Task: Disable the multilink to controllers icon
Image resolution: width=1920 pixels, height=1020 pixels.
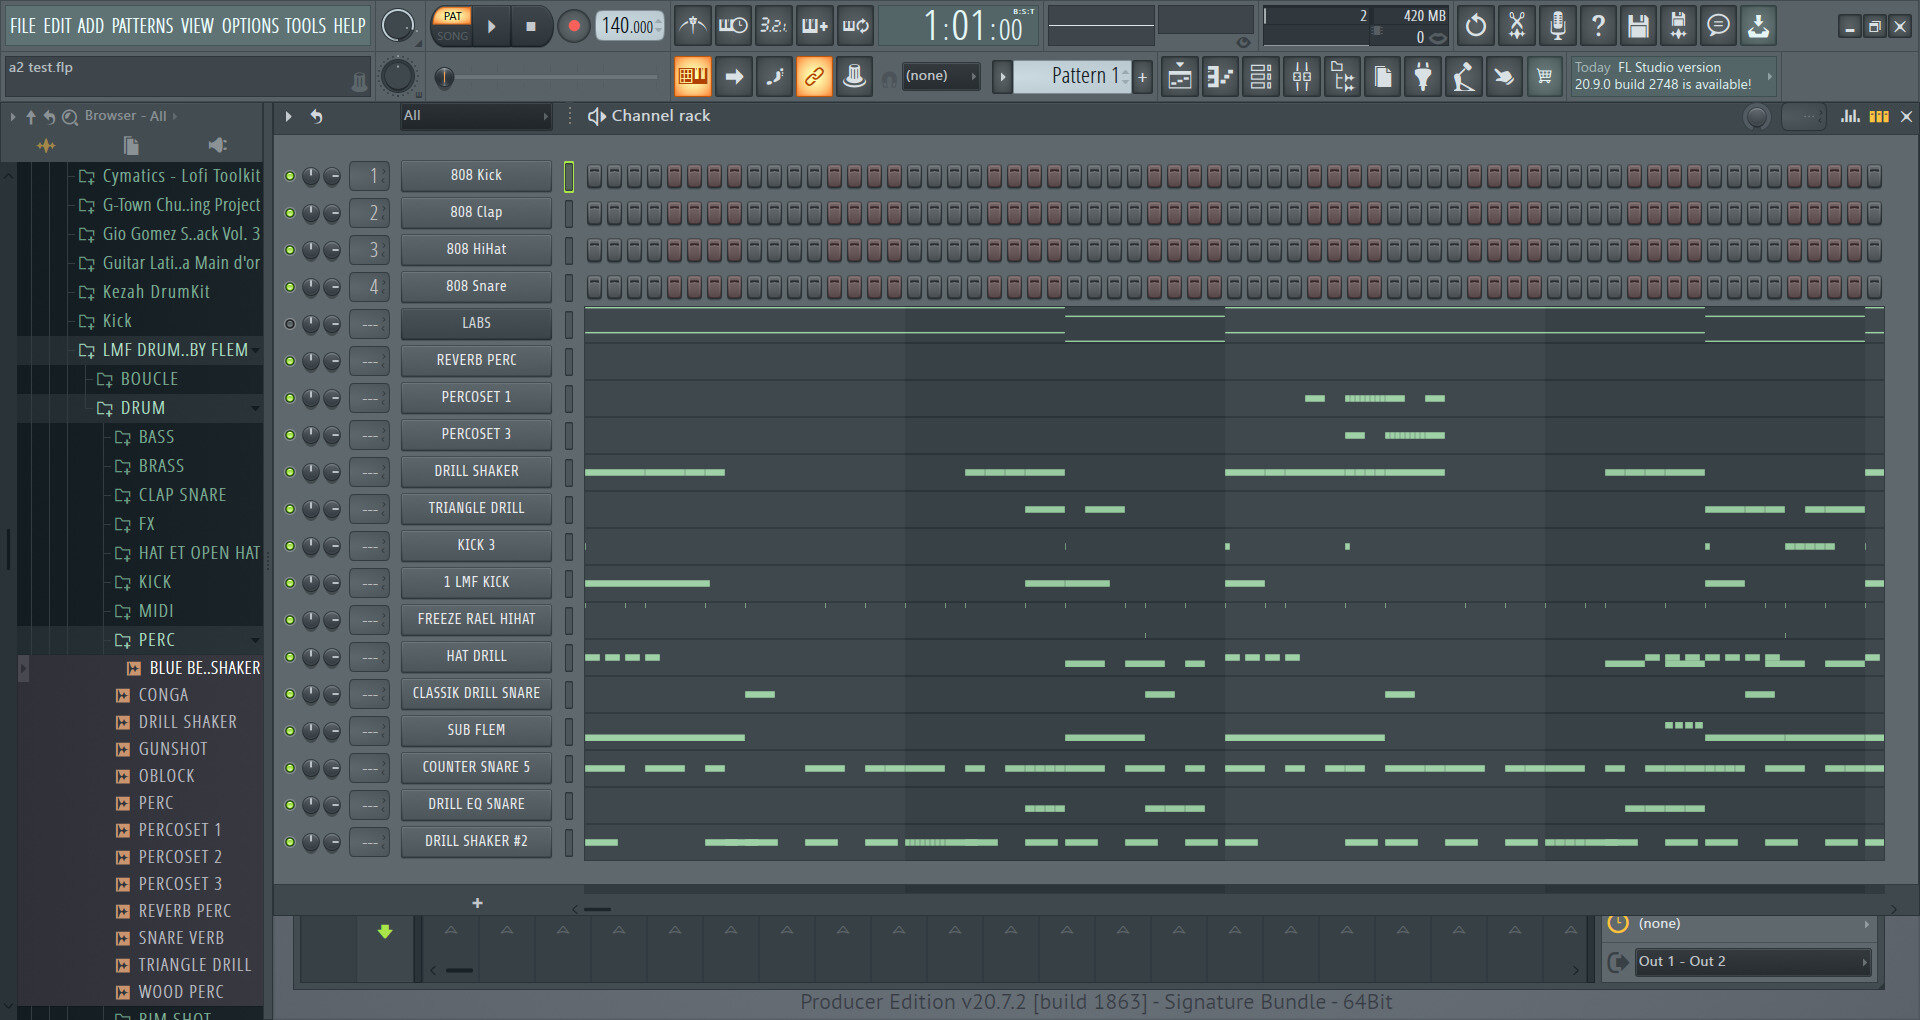Action: pyautogui.click(x=814, y=76)
